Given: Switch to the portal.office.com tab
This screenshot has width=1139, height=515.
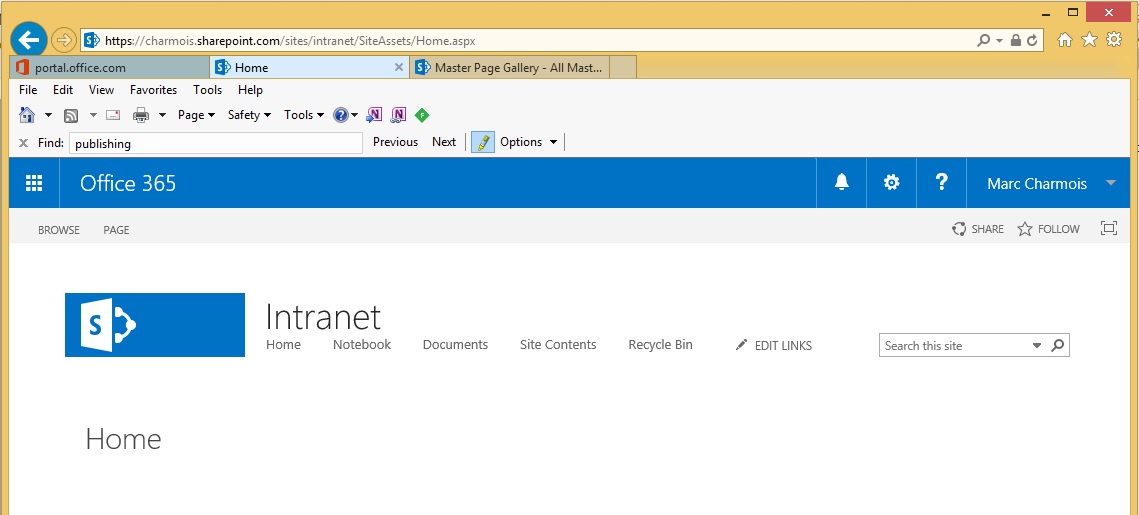Looking at the screenshot, I should point(110,68).
